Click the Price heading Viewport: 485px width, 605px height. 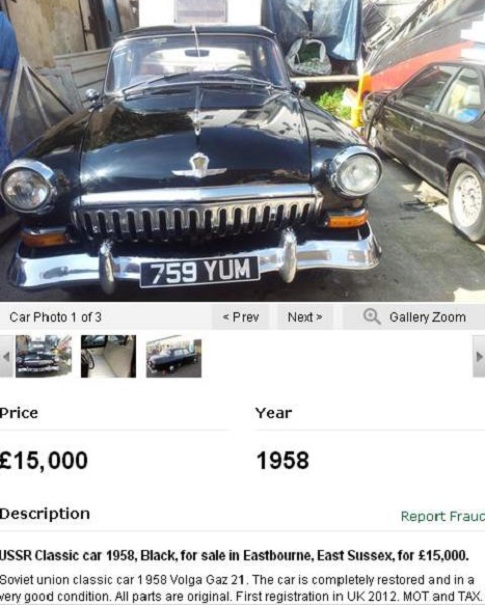pos(19,413)
